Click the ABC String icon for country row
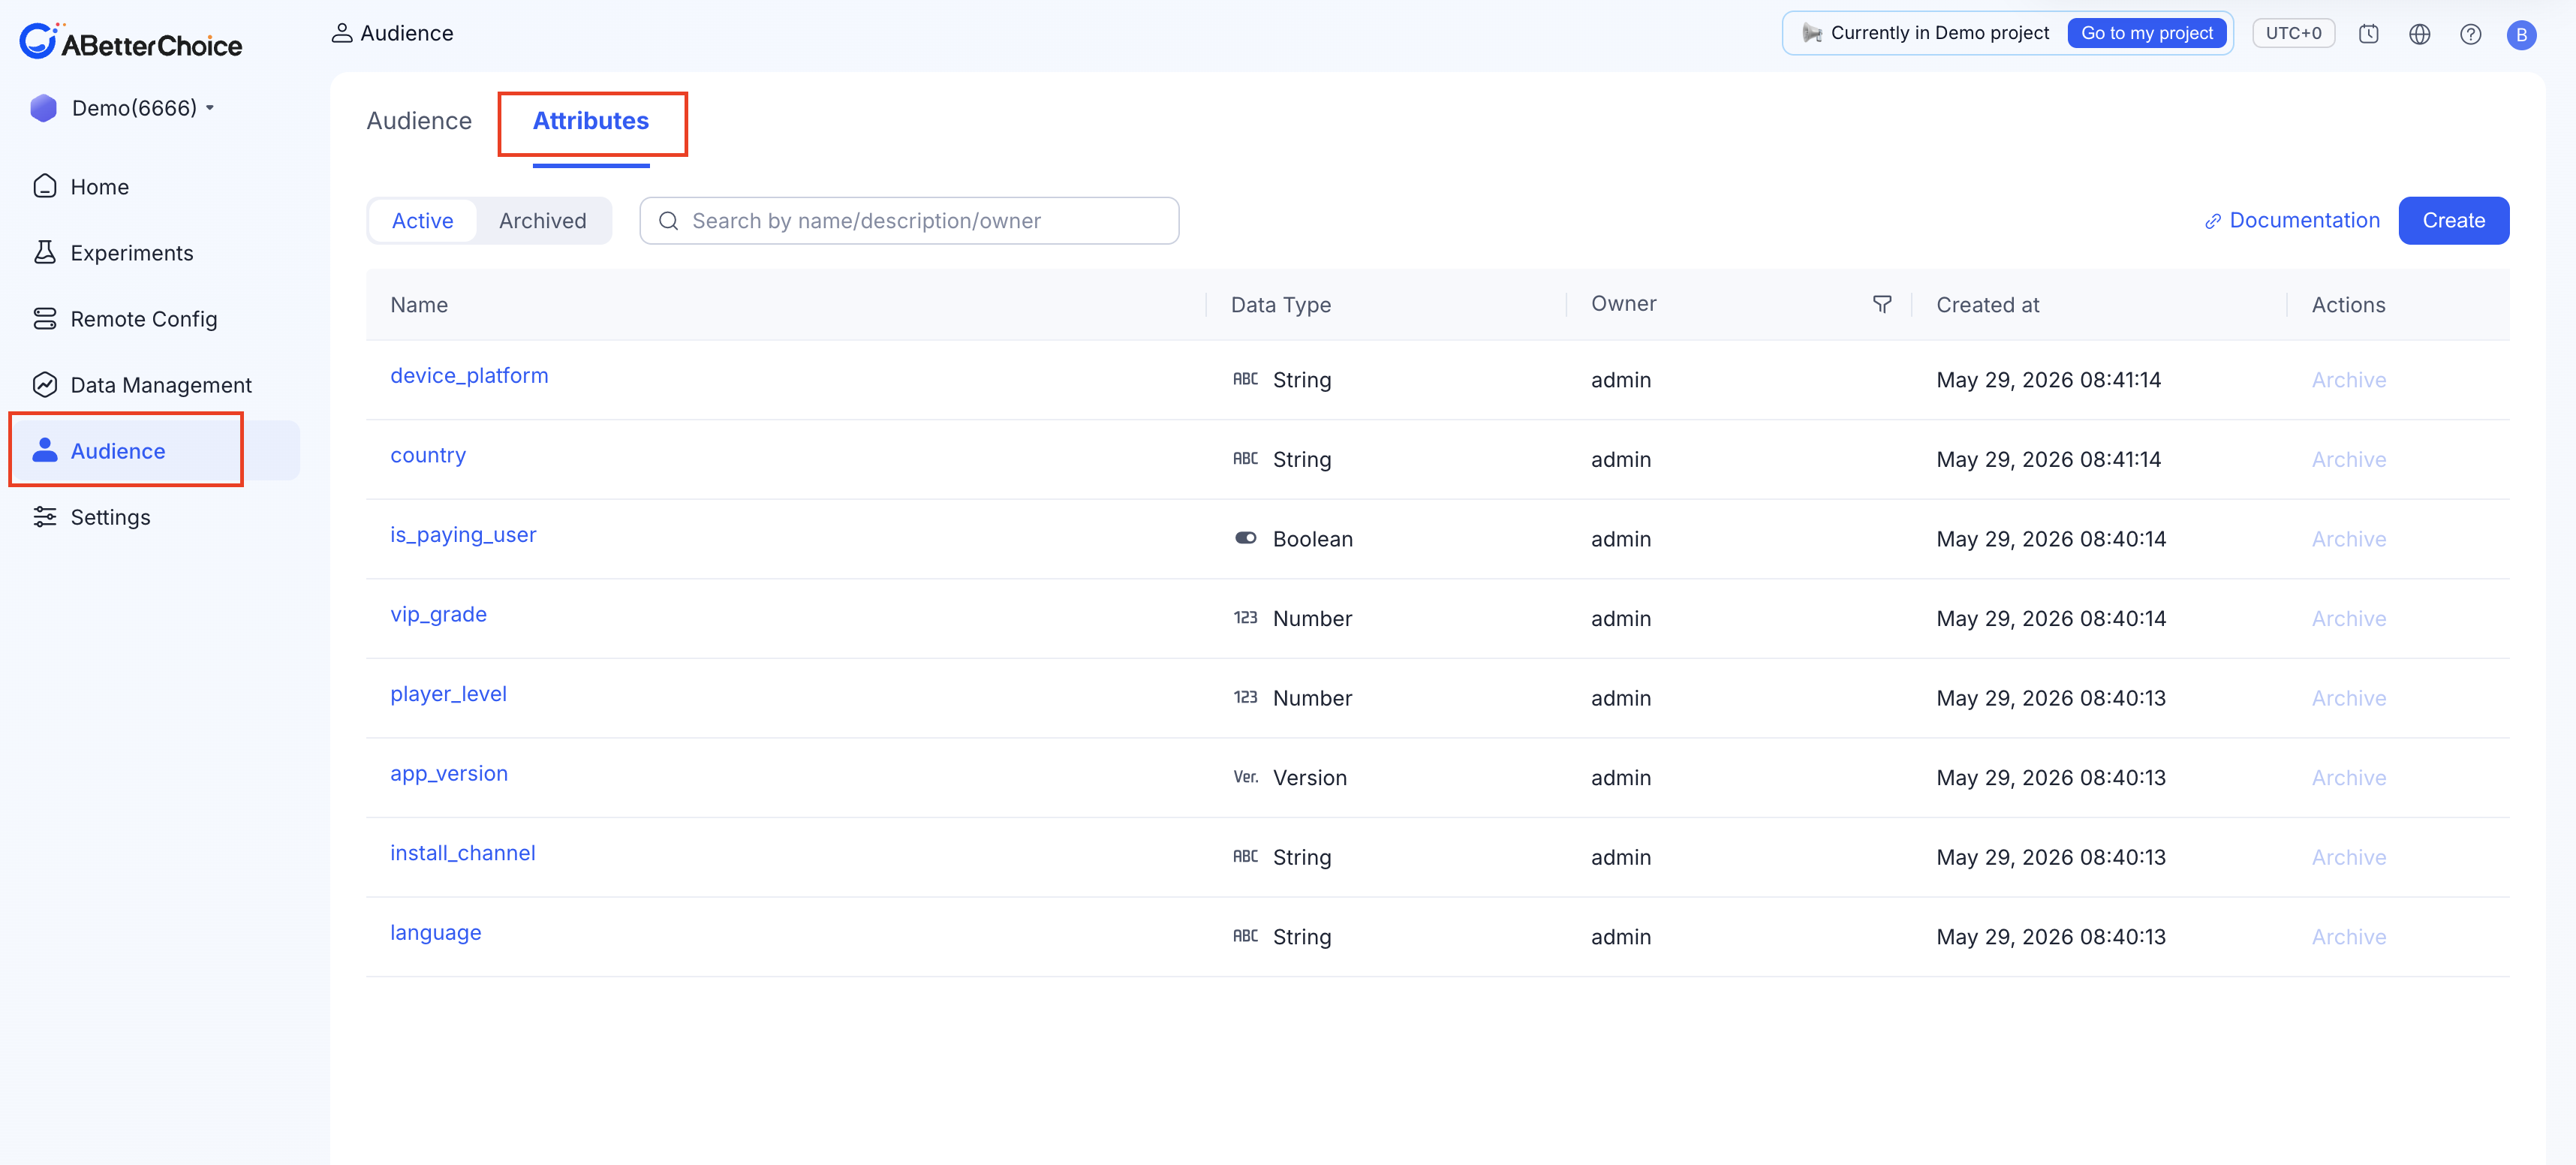This screenshot has width=2576, height=1165. click(1245, 458)
